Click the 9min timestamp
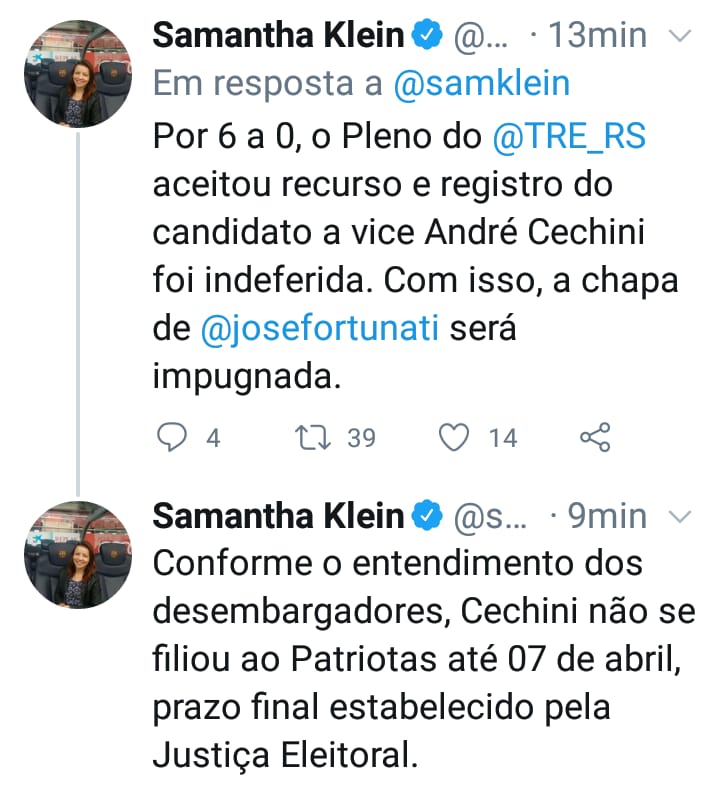This screenshot has width=720, height=793. tap(607, 516)
